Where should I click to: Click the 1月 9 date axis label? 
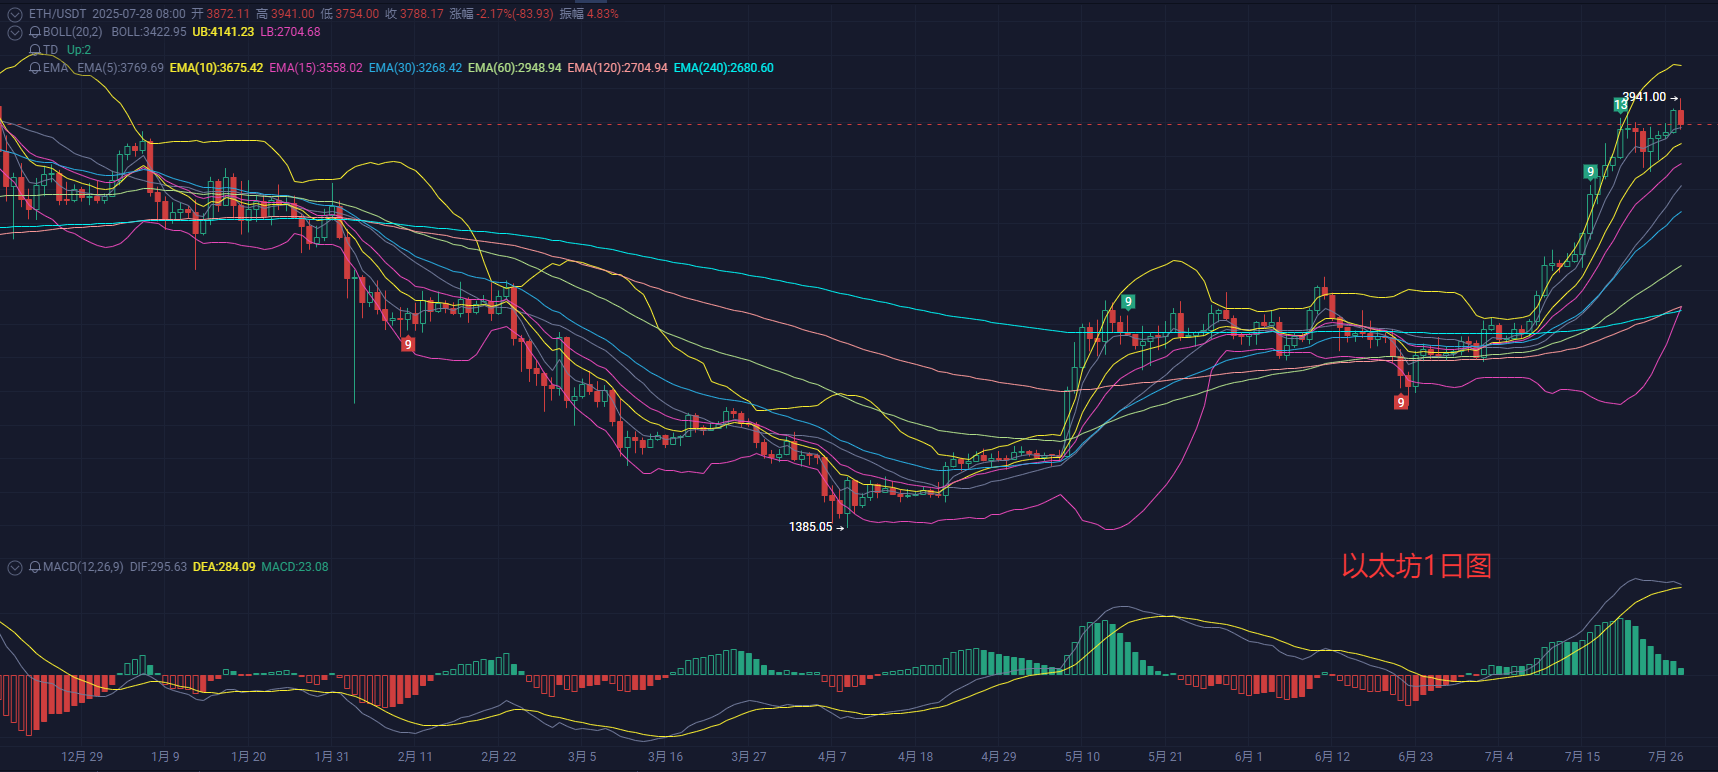(165, 756)
